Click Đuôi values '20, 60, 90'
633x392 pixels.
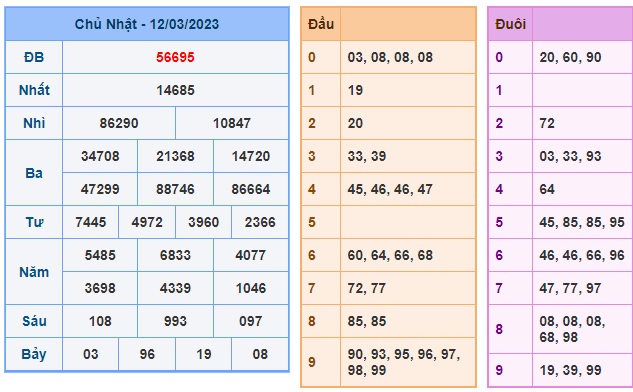point(570,57)
